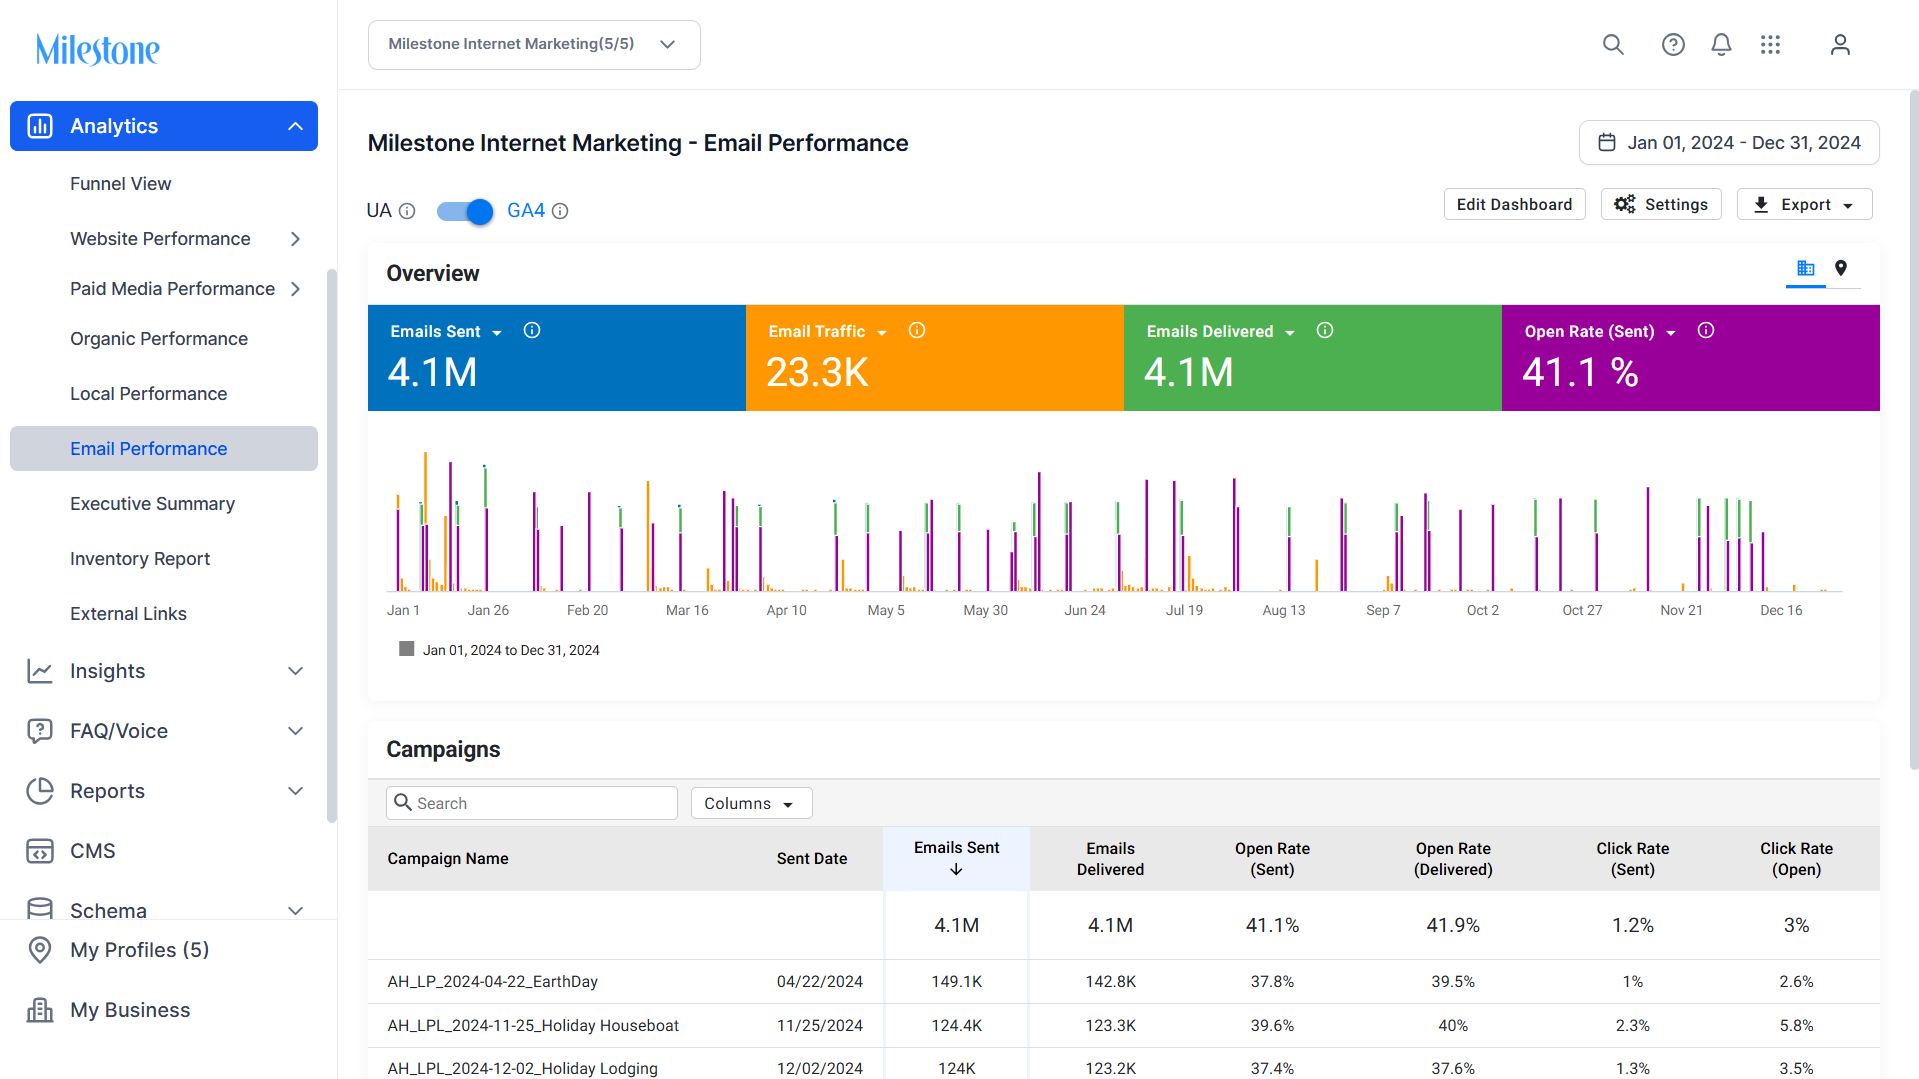The width and height of the screenshot is (1919, 1079).
Task: Select the building list view icon
Action: 1806,268
